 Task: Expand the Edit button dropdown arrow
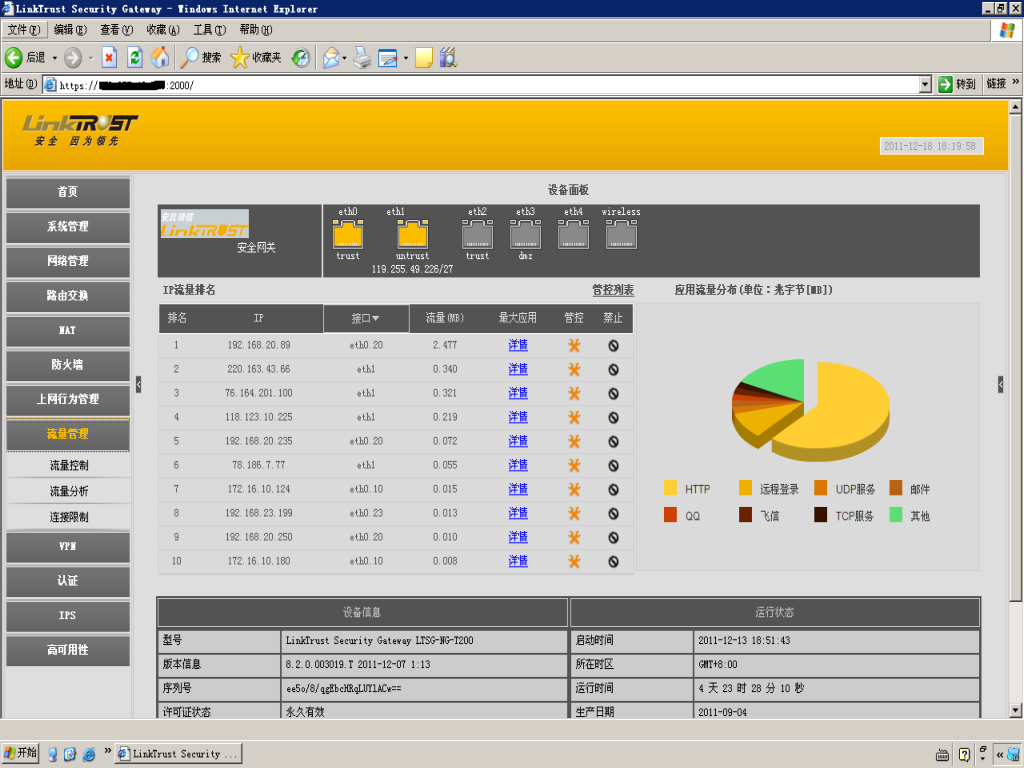click(x=406, y=57)
